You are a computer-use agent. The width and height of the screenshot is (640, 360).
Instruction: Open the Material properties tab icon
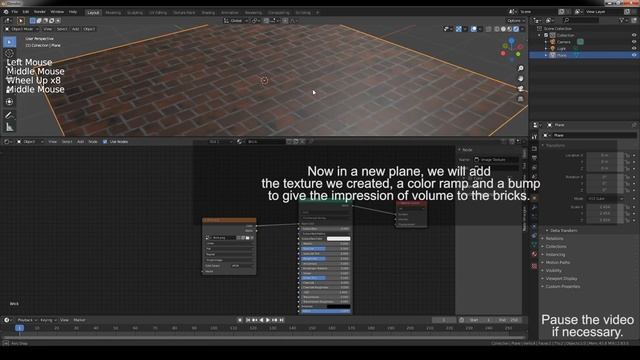(534, 254)
